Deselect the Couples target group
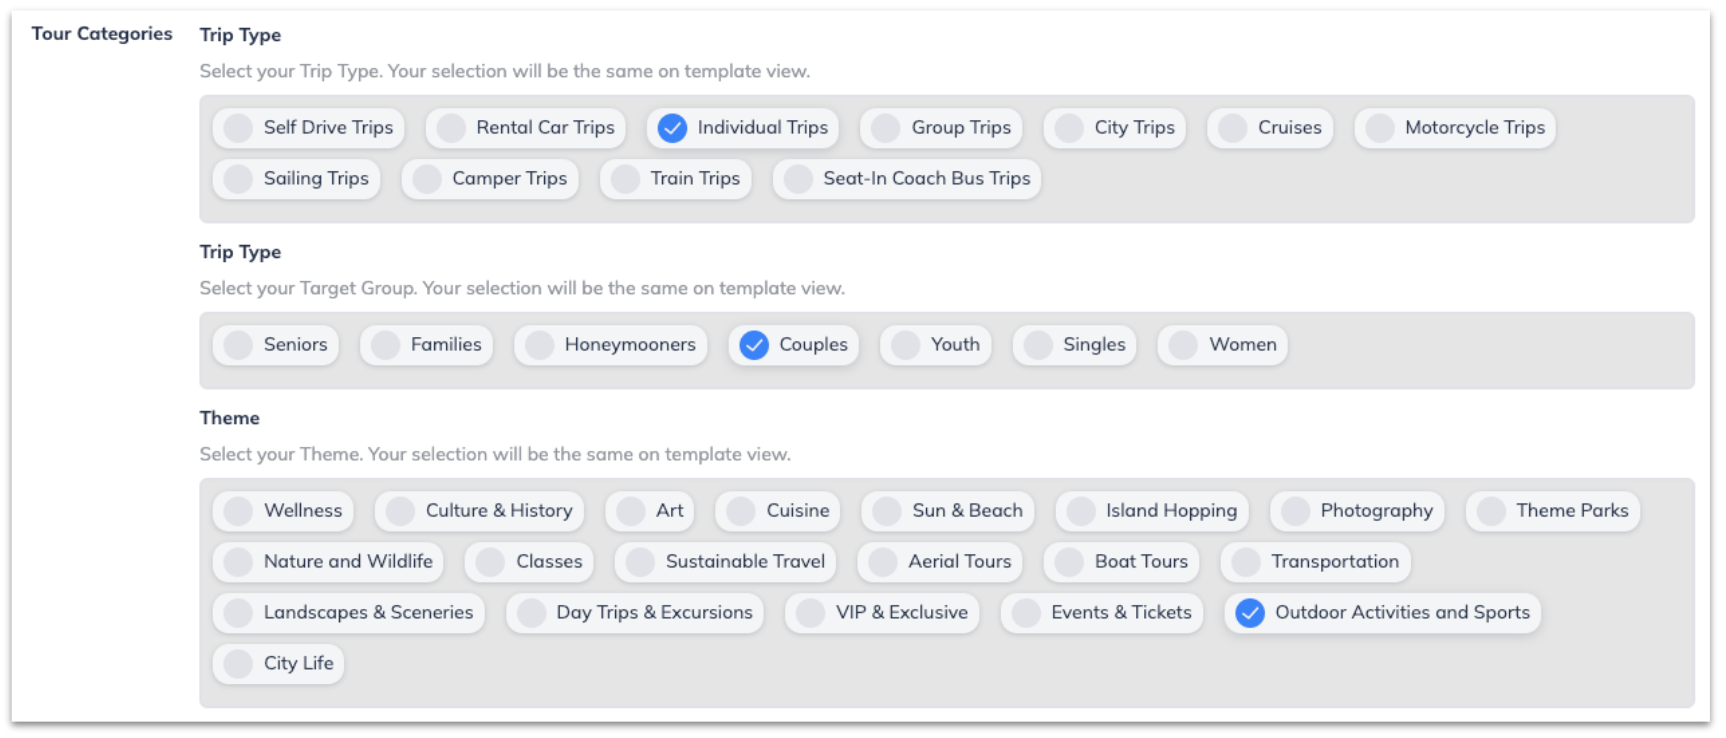Viewport: 1726px width, 738px height. tap(794, 345)
